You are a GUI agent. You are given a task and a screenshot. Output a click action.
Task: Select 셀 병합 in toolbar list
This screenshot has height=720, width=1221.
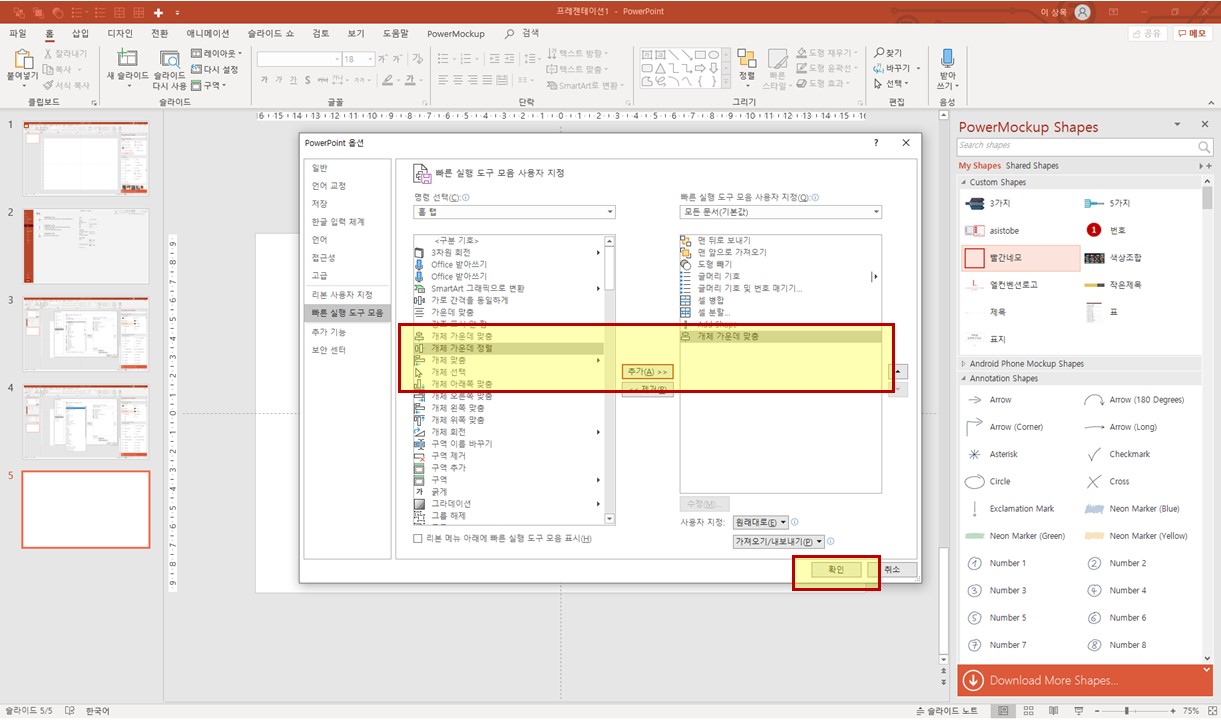pyautogui.click(x=779, y=300)
